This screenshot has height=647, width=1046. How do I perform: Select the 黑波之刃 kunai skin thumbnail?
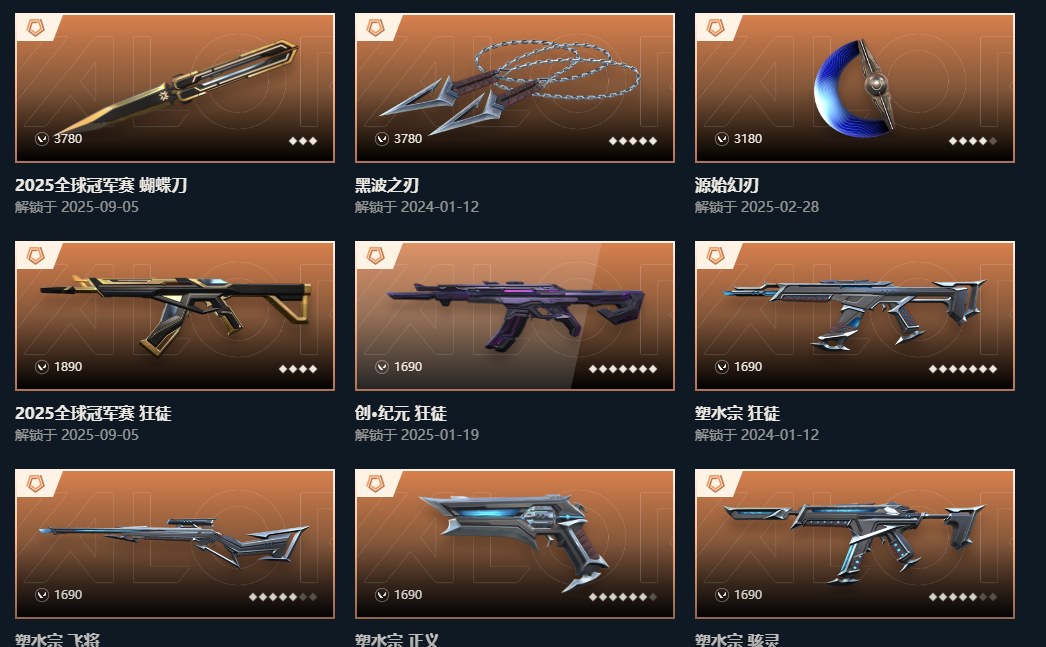click(x=514, y=88)
